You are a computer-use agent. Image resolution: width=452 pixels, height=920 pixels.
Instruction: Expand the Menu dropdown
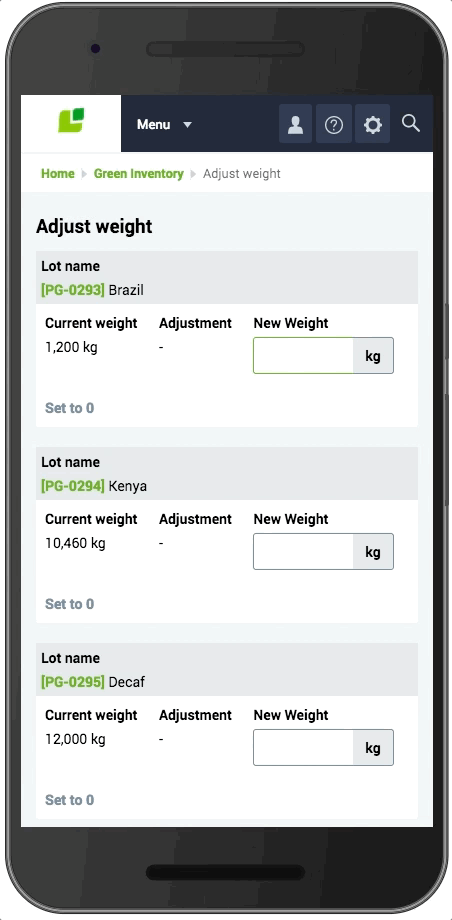click(164, 124)
